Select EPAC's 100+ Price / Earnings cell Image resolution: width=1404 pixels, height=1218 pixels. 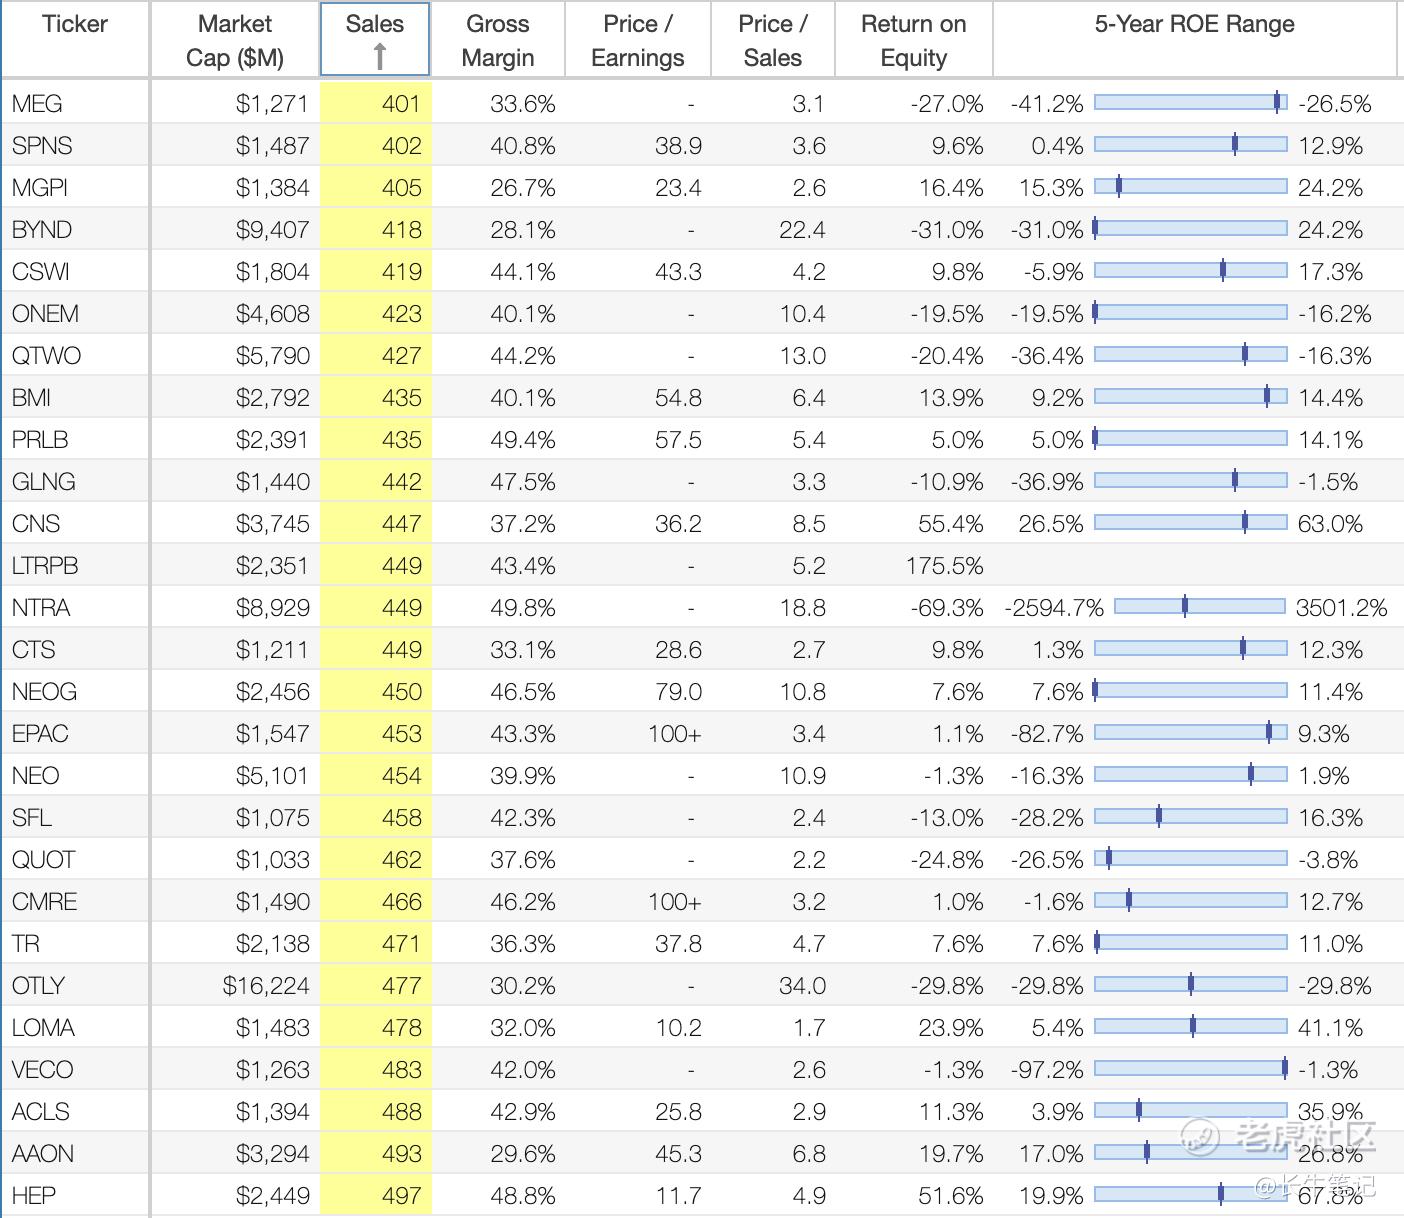click(x=674, y=734)
